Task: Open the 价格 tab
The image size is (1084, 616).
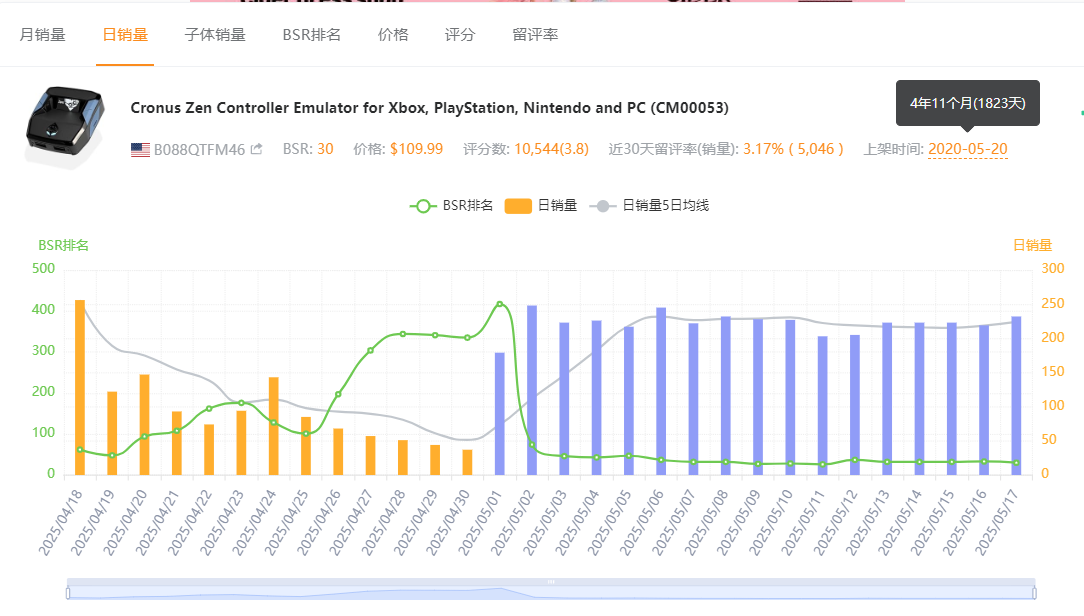Action: [x=393, y=35]
